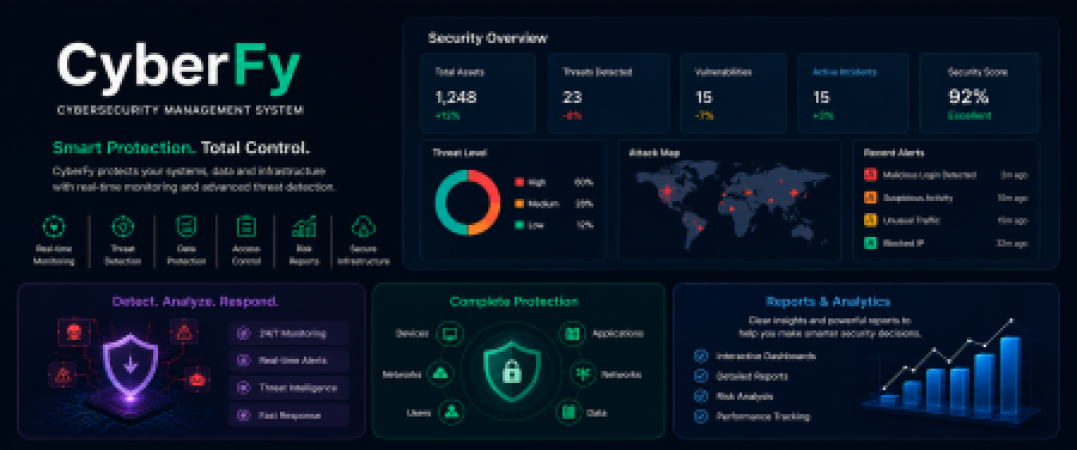Open the Total Assets card
1077x450 pixels.
click(477, 93)
